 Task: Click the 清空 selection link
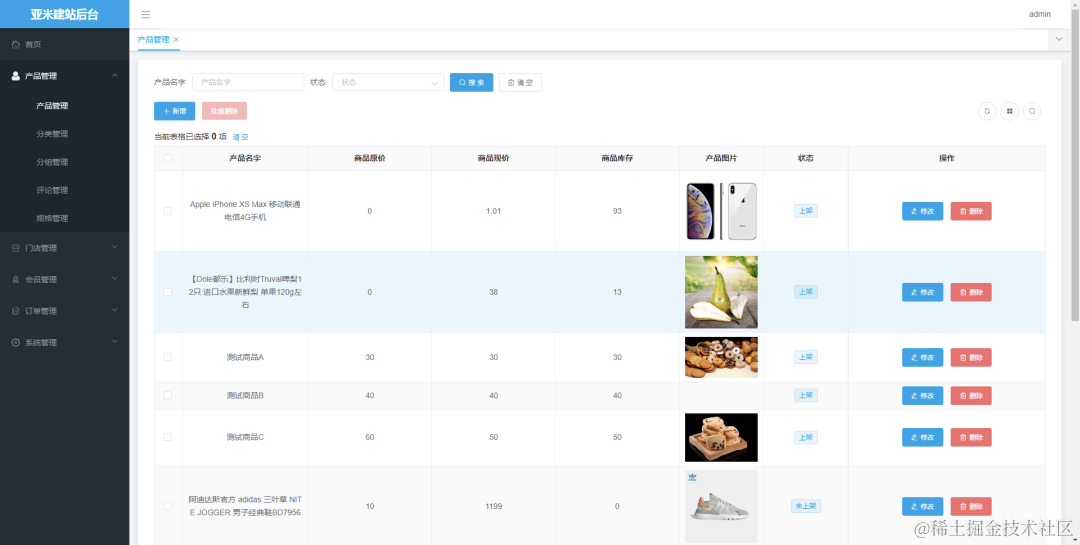click(x=240, y=137)
